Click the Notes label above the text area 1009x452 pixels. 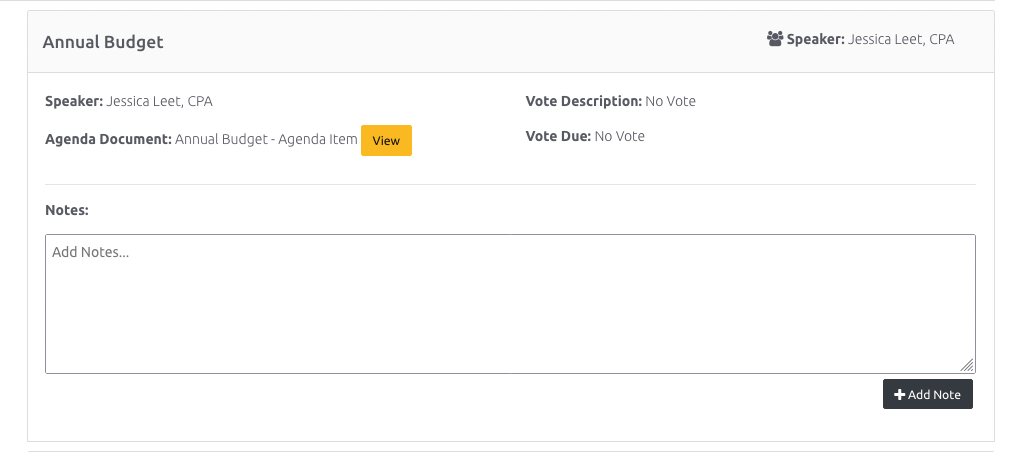67,211
